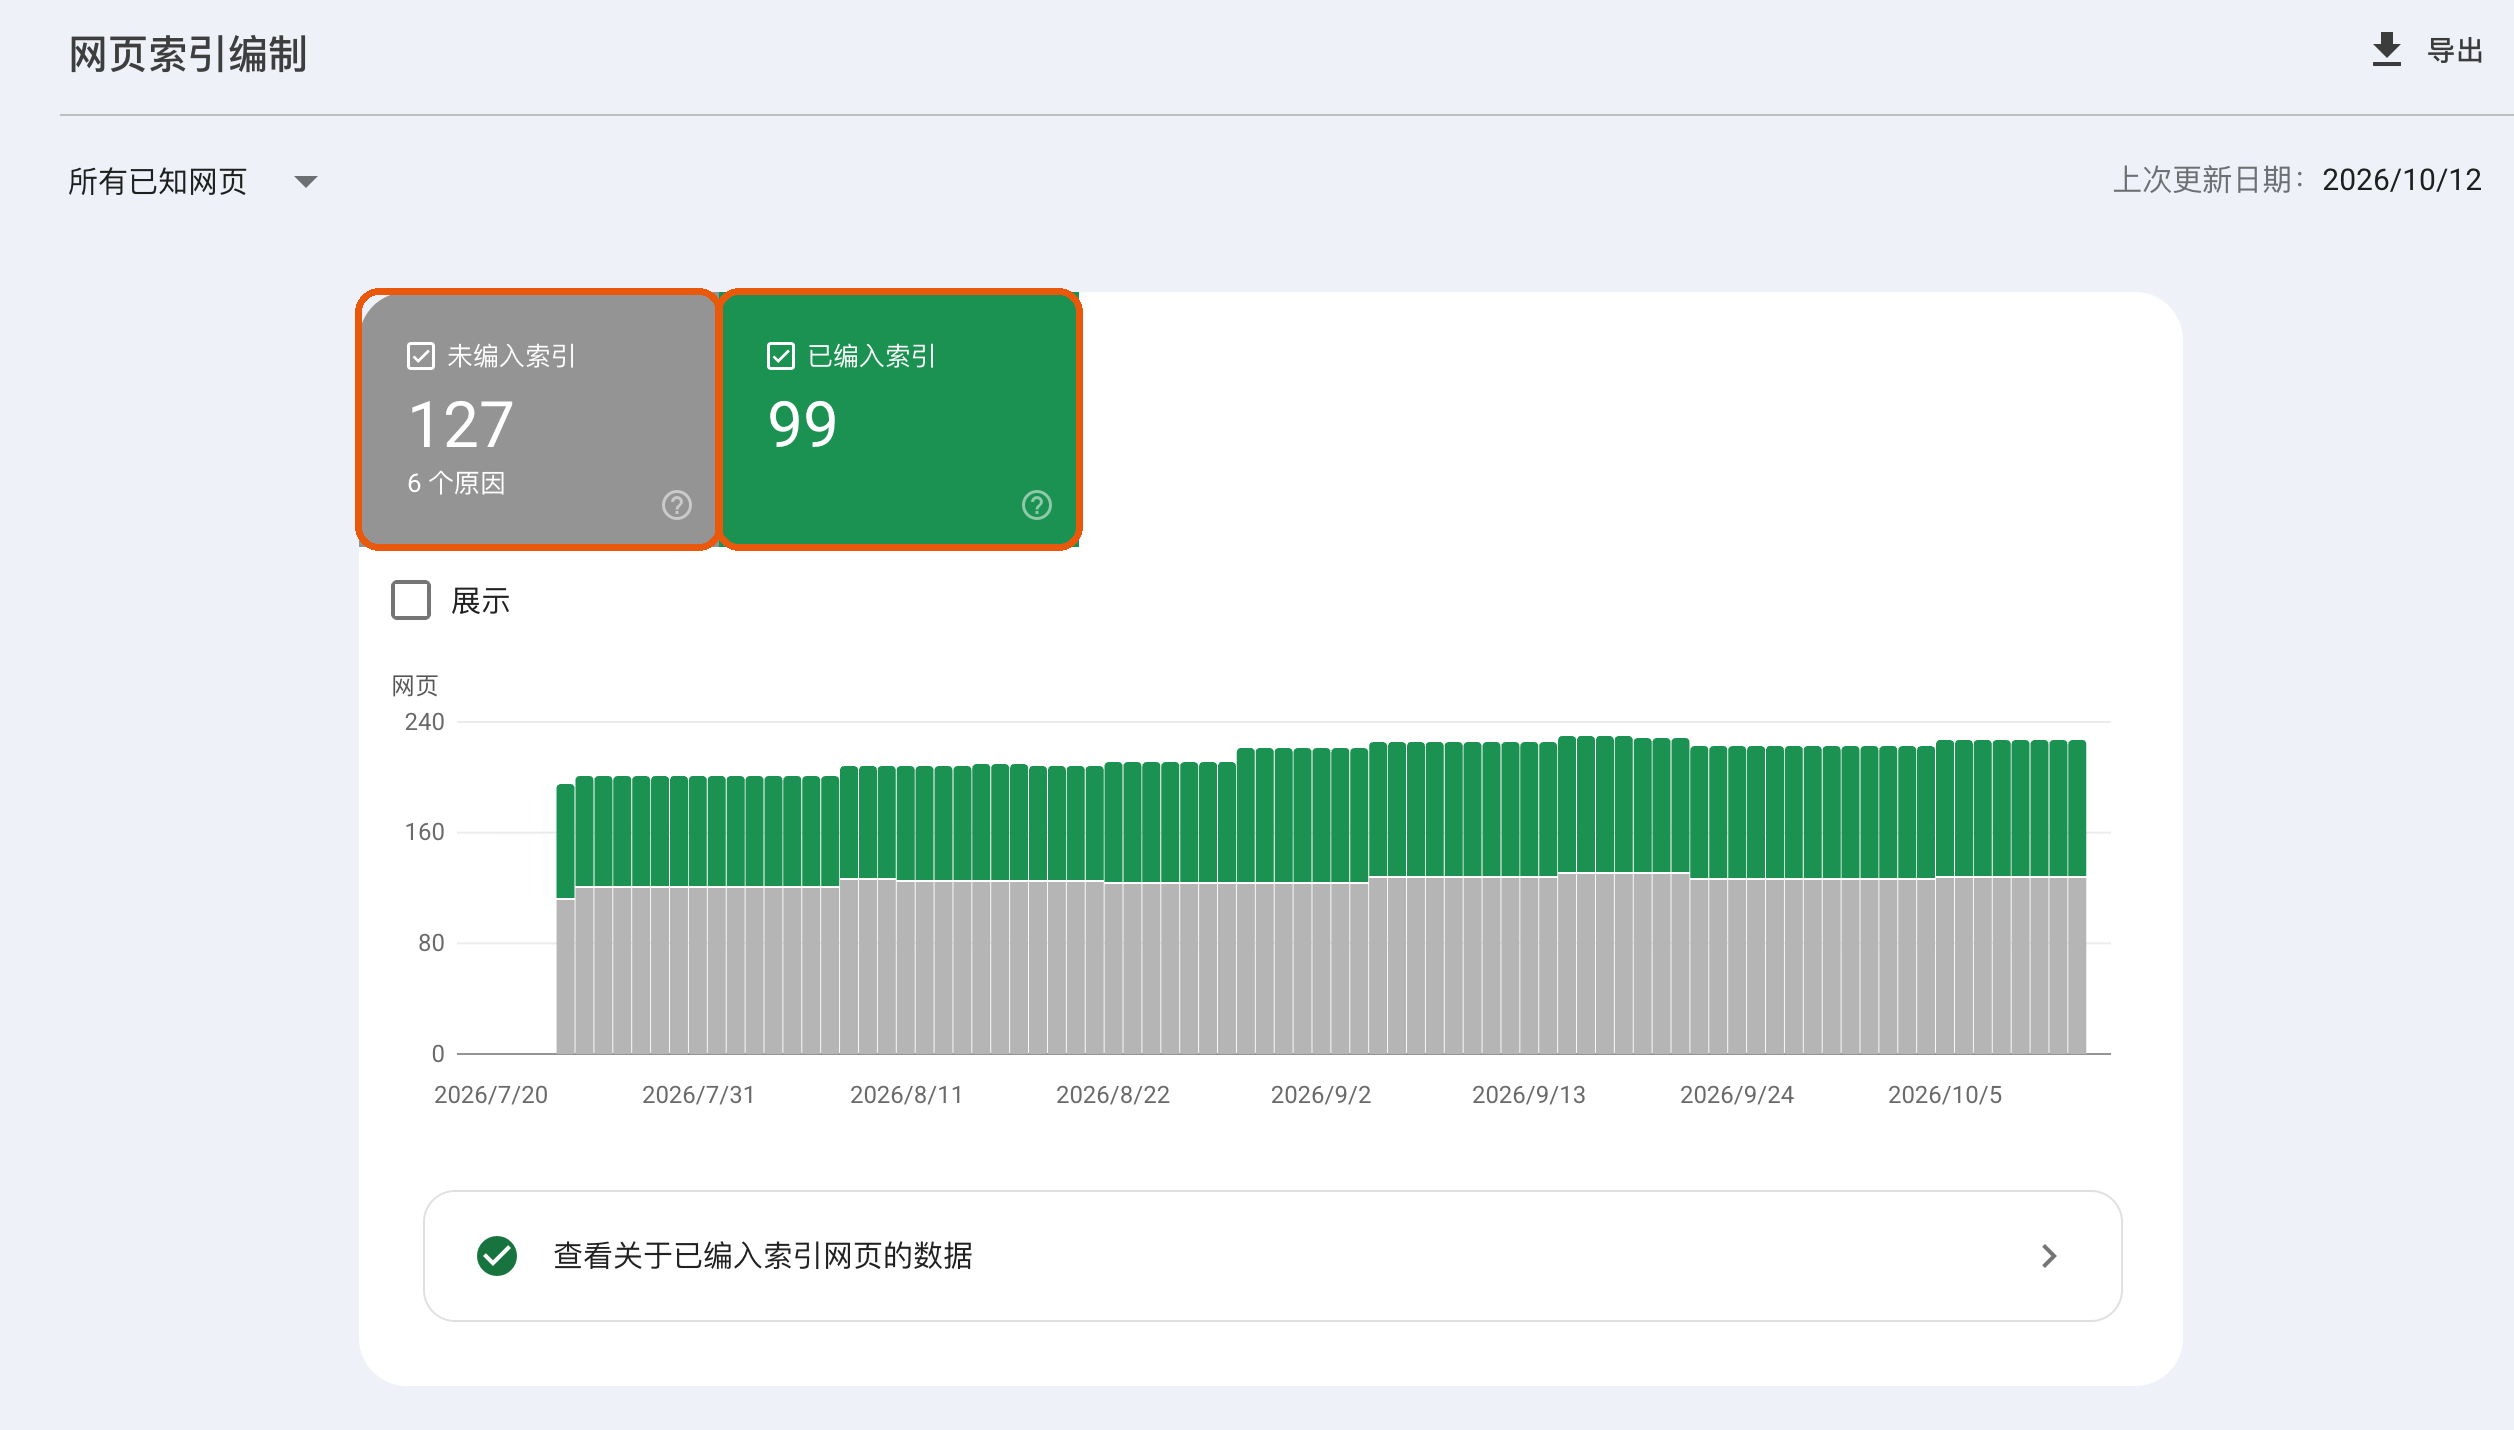The height and width of the screenshot is (1430, 2514).
Task: Open help icon on 已编入索引 card
Action: pyautogui.click(x=1037, y=505)
